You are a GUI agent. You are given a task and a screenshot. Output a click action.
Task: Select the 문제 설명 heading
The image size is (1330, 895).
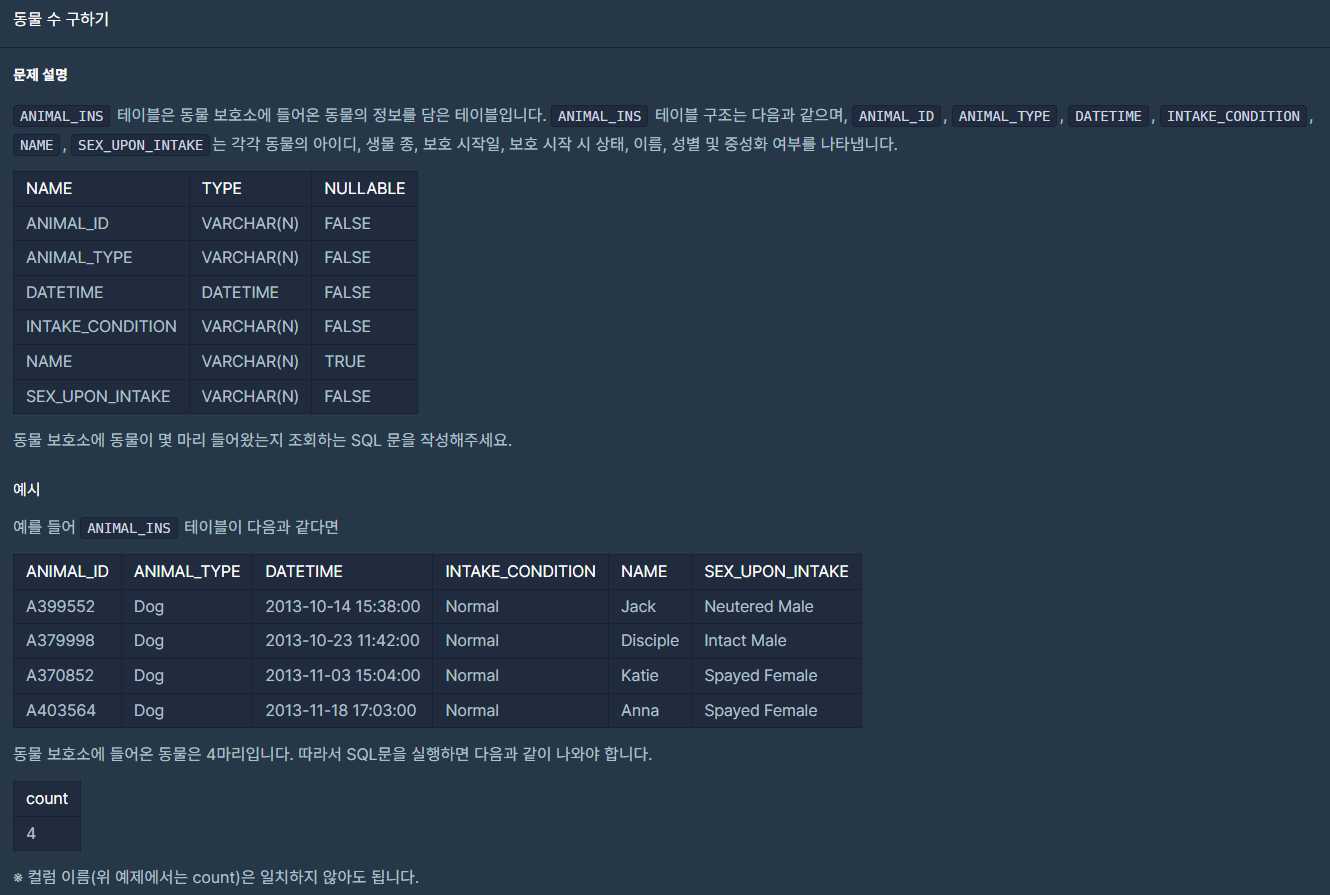40,75
